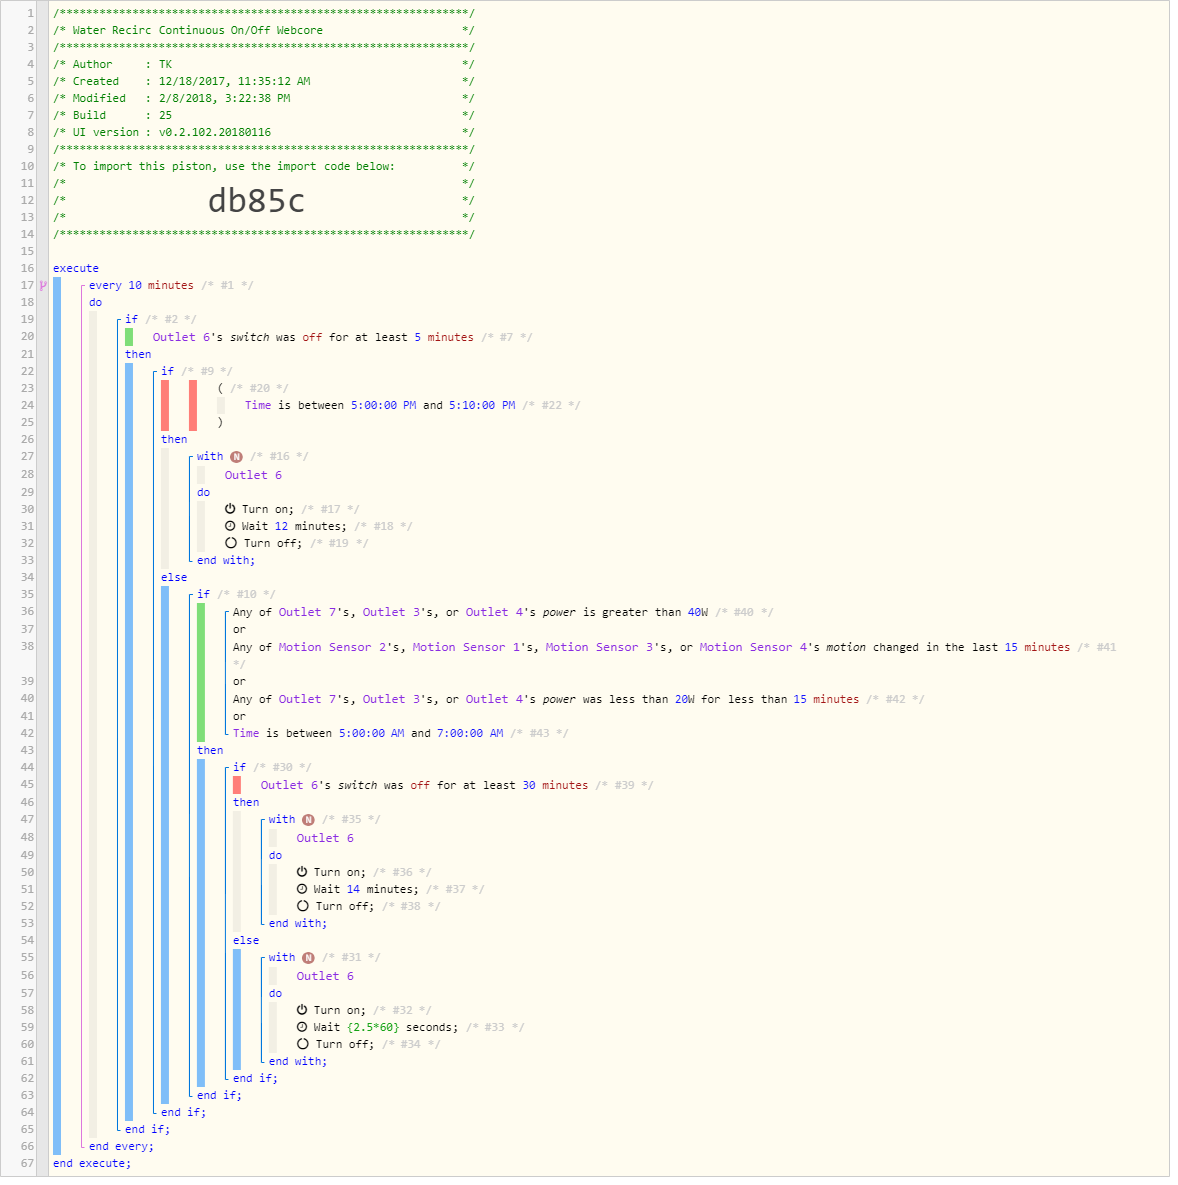1178x1185 pixels.
Task: Click the 'execute' keyword at line 16
Action: [76, 270]
